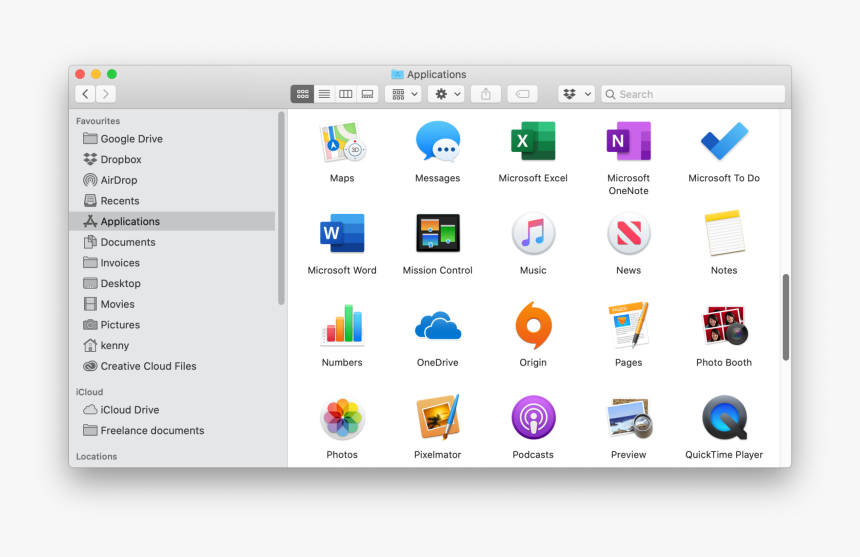The width and height of the screenshot is (860, 557).
Task: Open Freelance documents in the sidebar
Action: pos(172,430)
